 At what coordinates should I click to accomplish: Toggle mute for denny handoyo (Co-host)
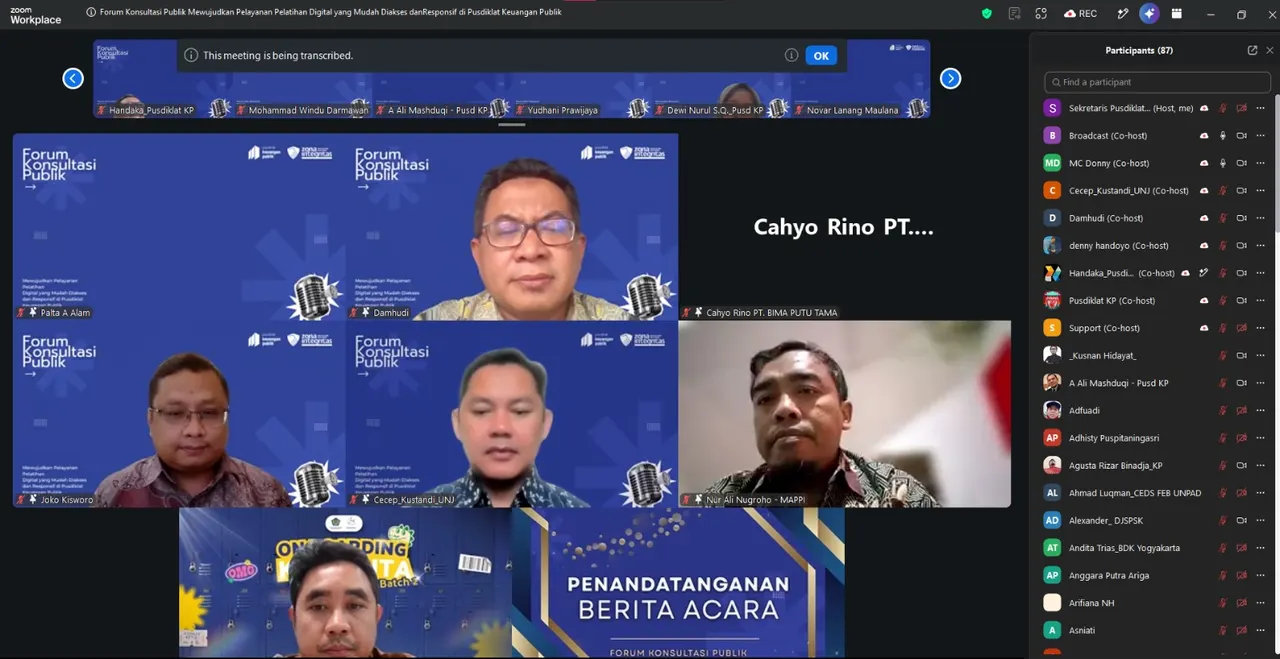click(1222, 245)
